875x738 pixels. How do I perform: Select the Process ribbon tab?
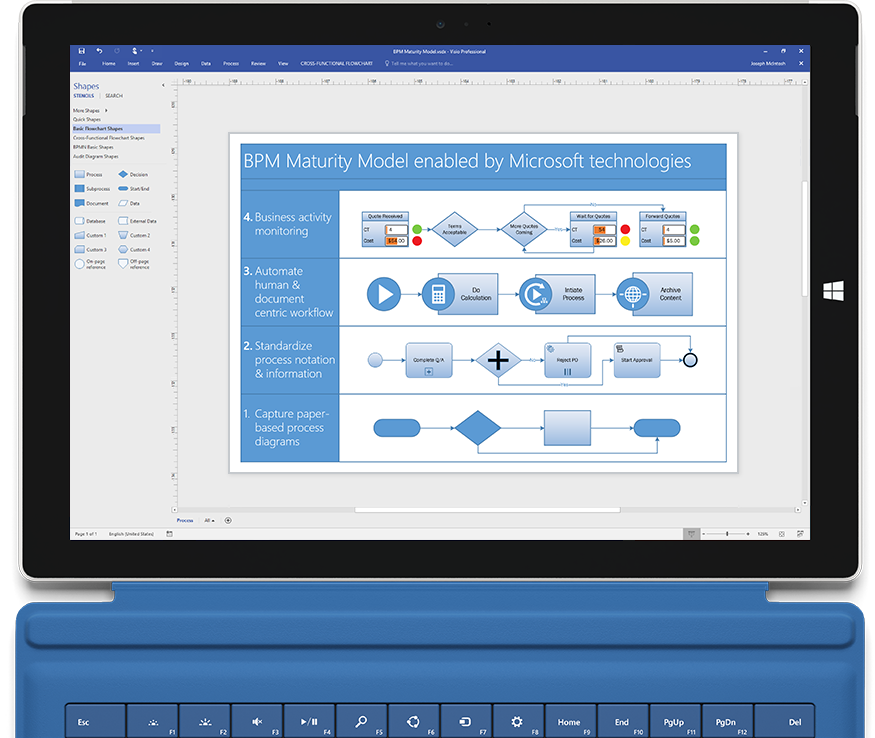click(231, 64)
